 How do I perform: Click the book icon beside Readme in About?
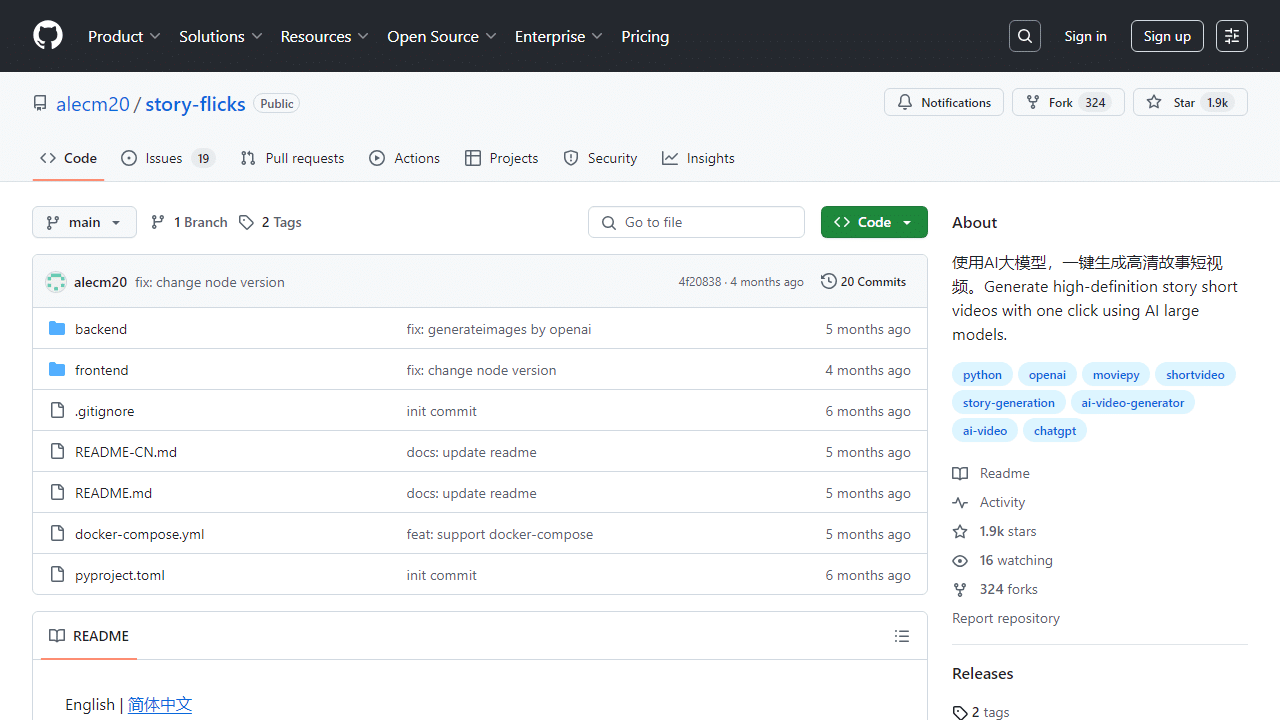click(x=960, y=473)
